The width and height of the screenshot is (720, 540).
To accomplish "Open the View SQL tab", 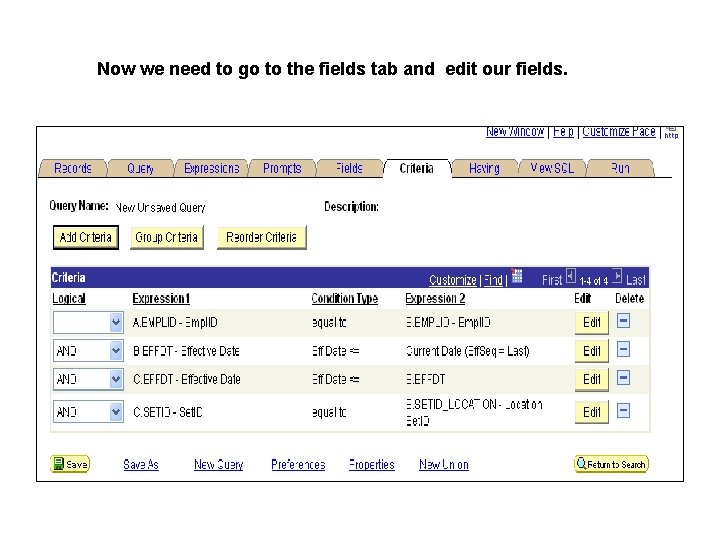I will 552,169.
